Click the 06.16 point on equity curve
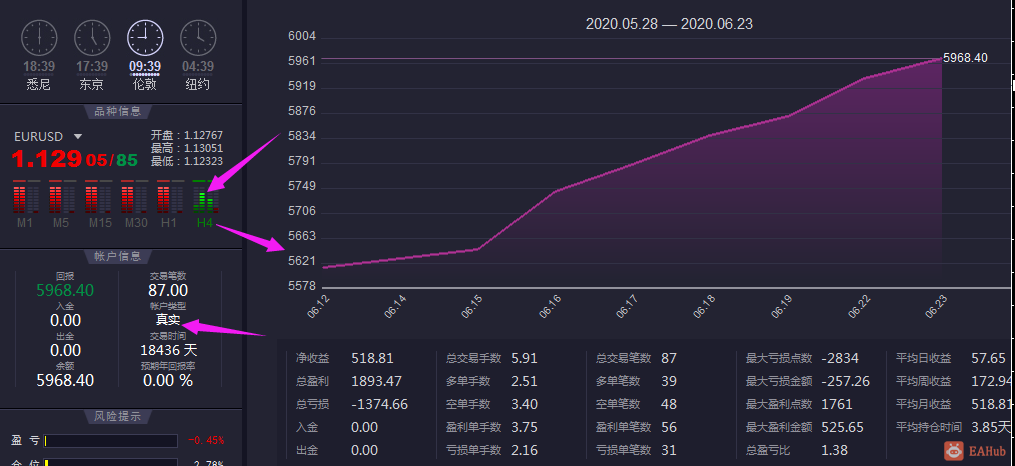Viewport: 1015px width, 466px height. [556, 191]
